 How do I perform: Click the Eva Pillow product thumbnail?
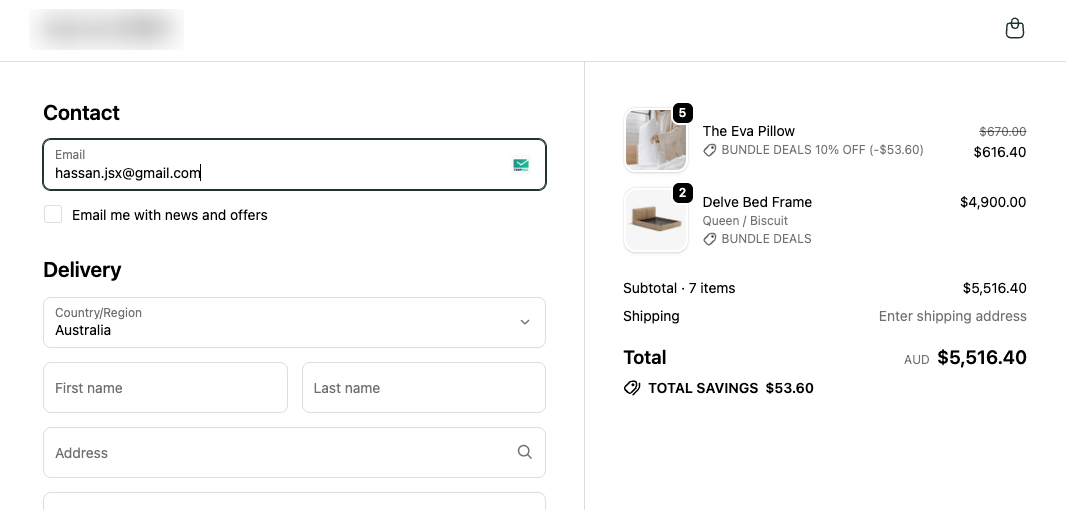(x=655, y=139)
